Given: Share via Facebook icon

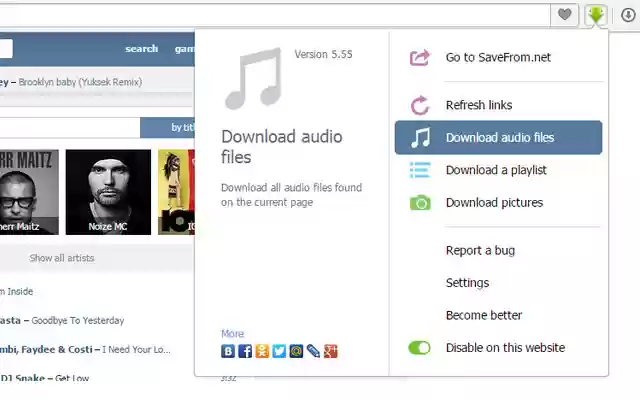Looking at the screenshot, I should click(x=245, y=351).
